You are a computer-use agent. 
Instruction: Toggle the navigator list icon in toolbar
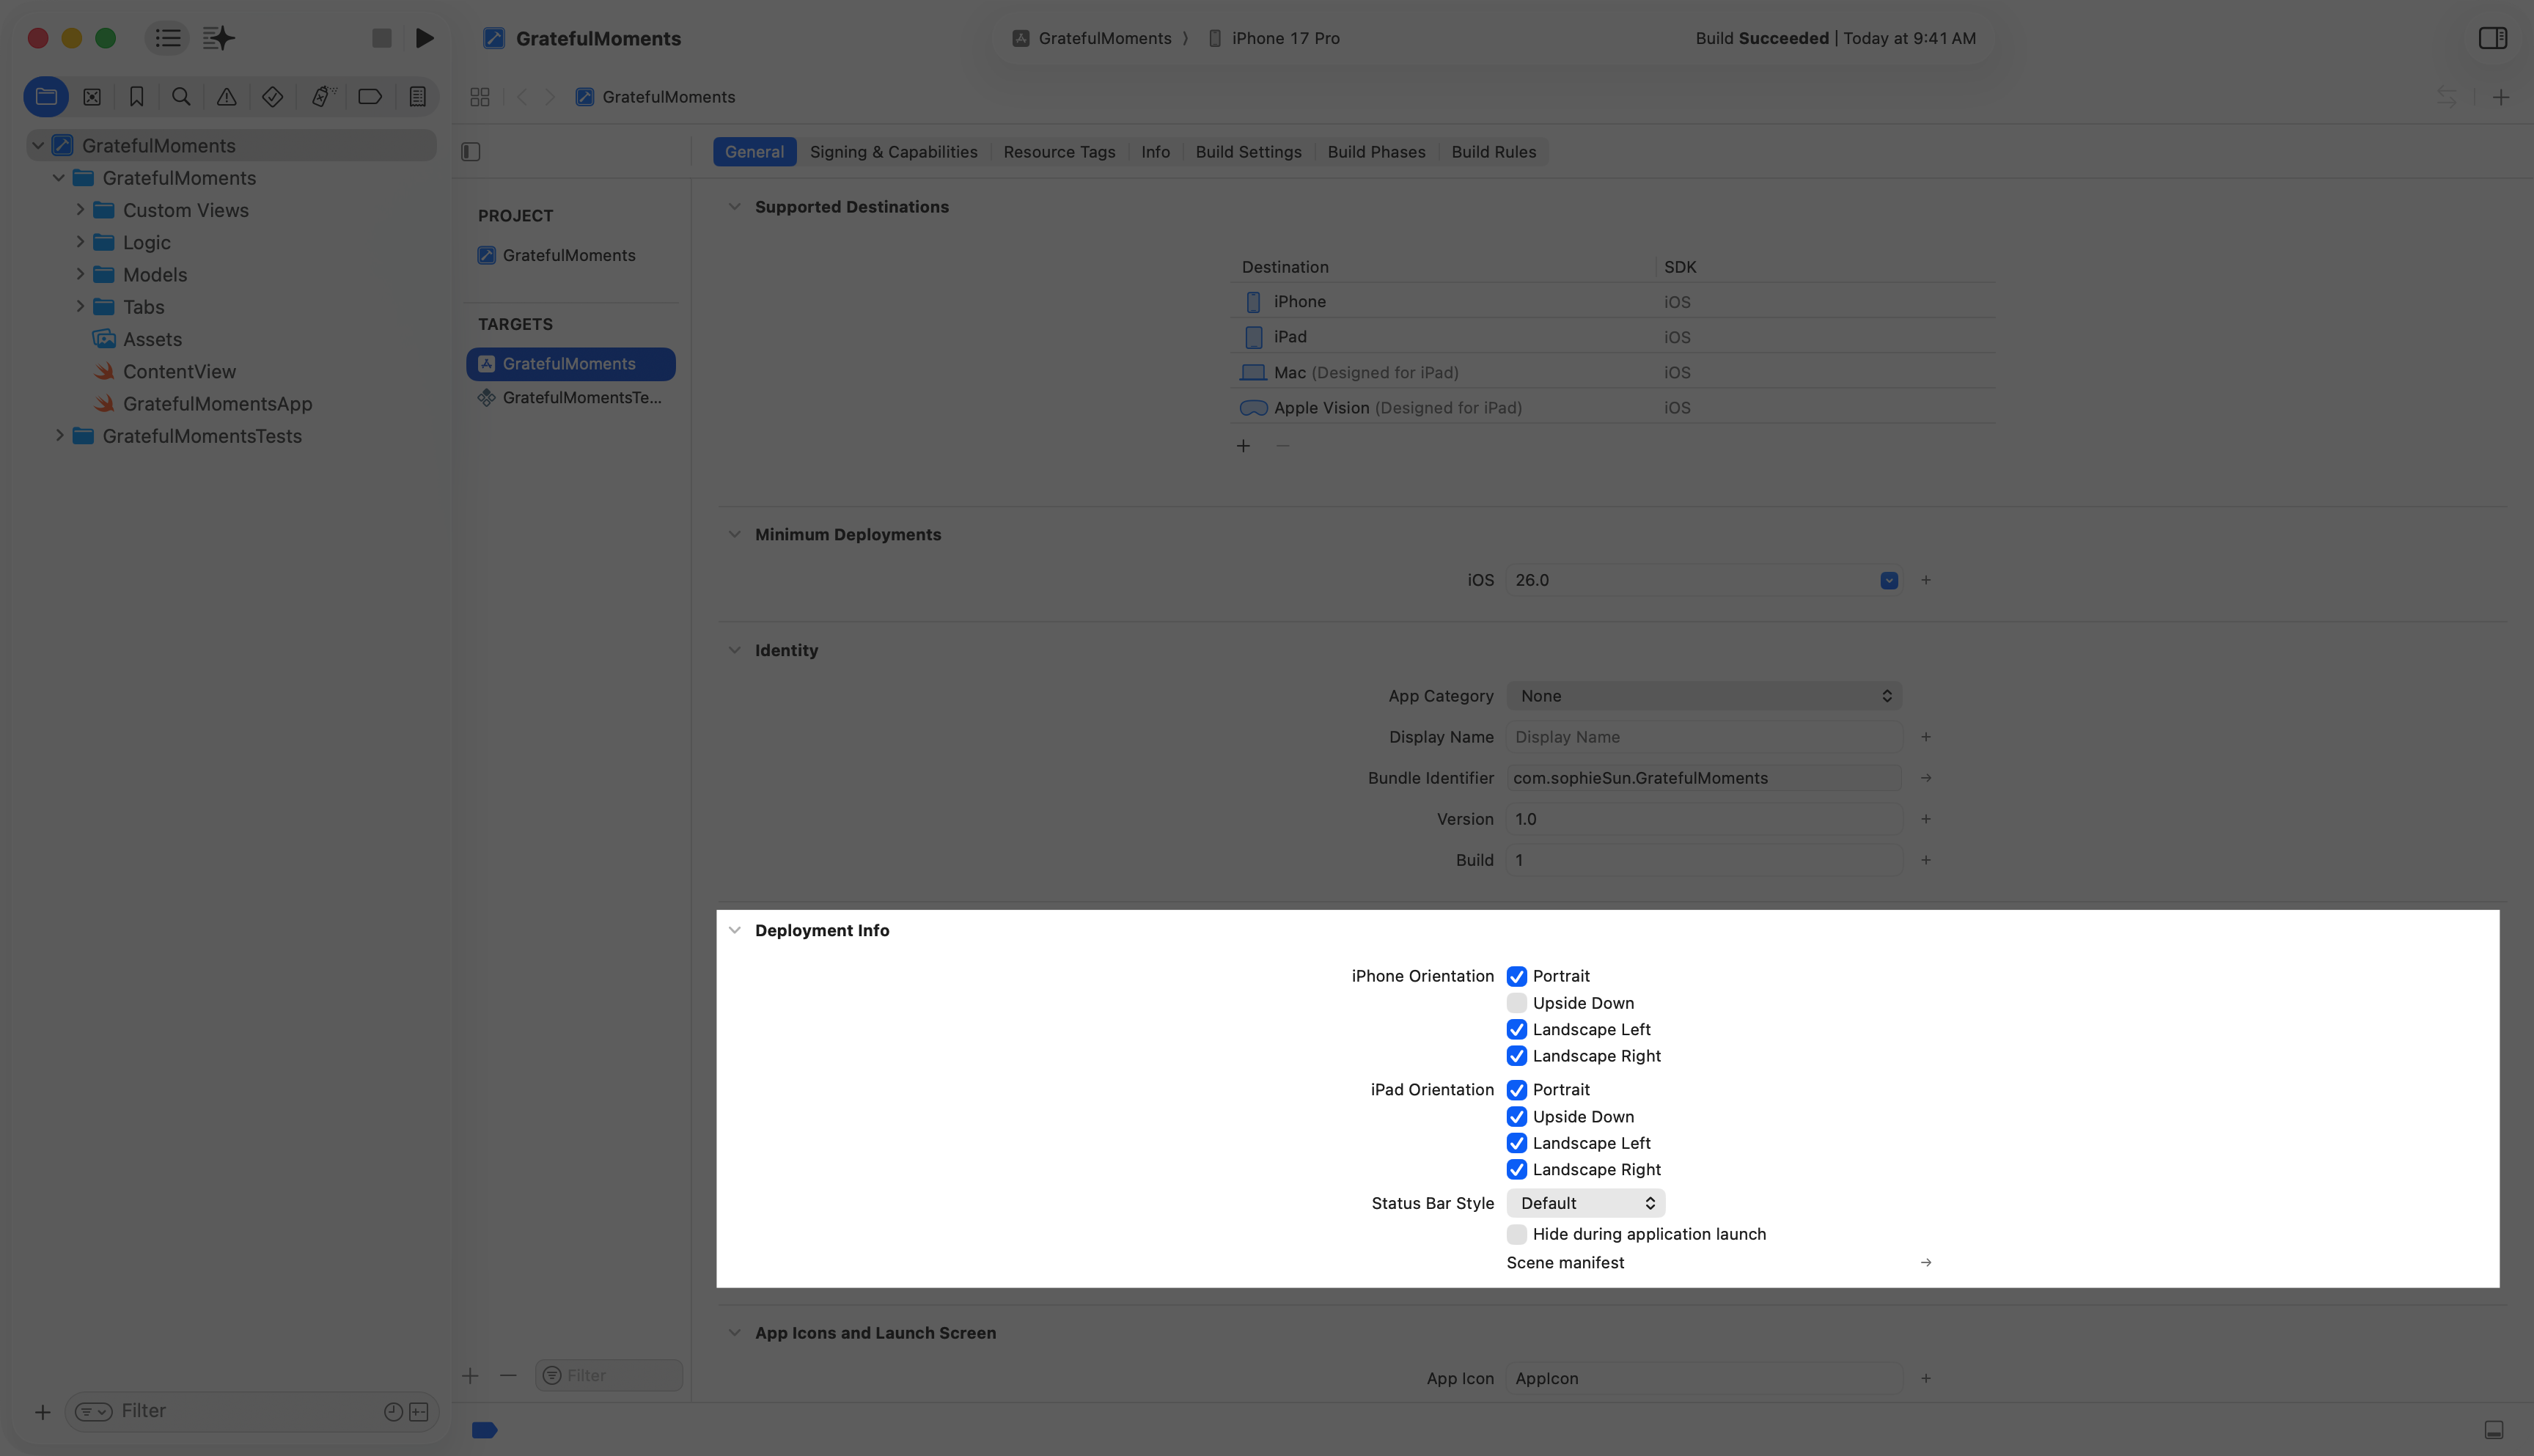[x=168, y=38]
